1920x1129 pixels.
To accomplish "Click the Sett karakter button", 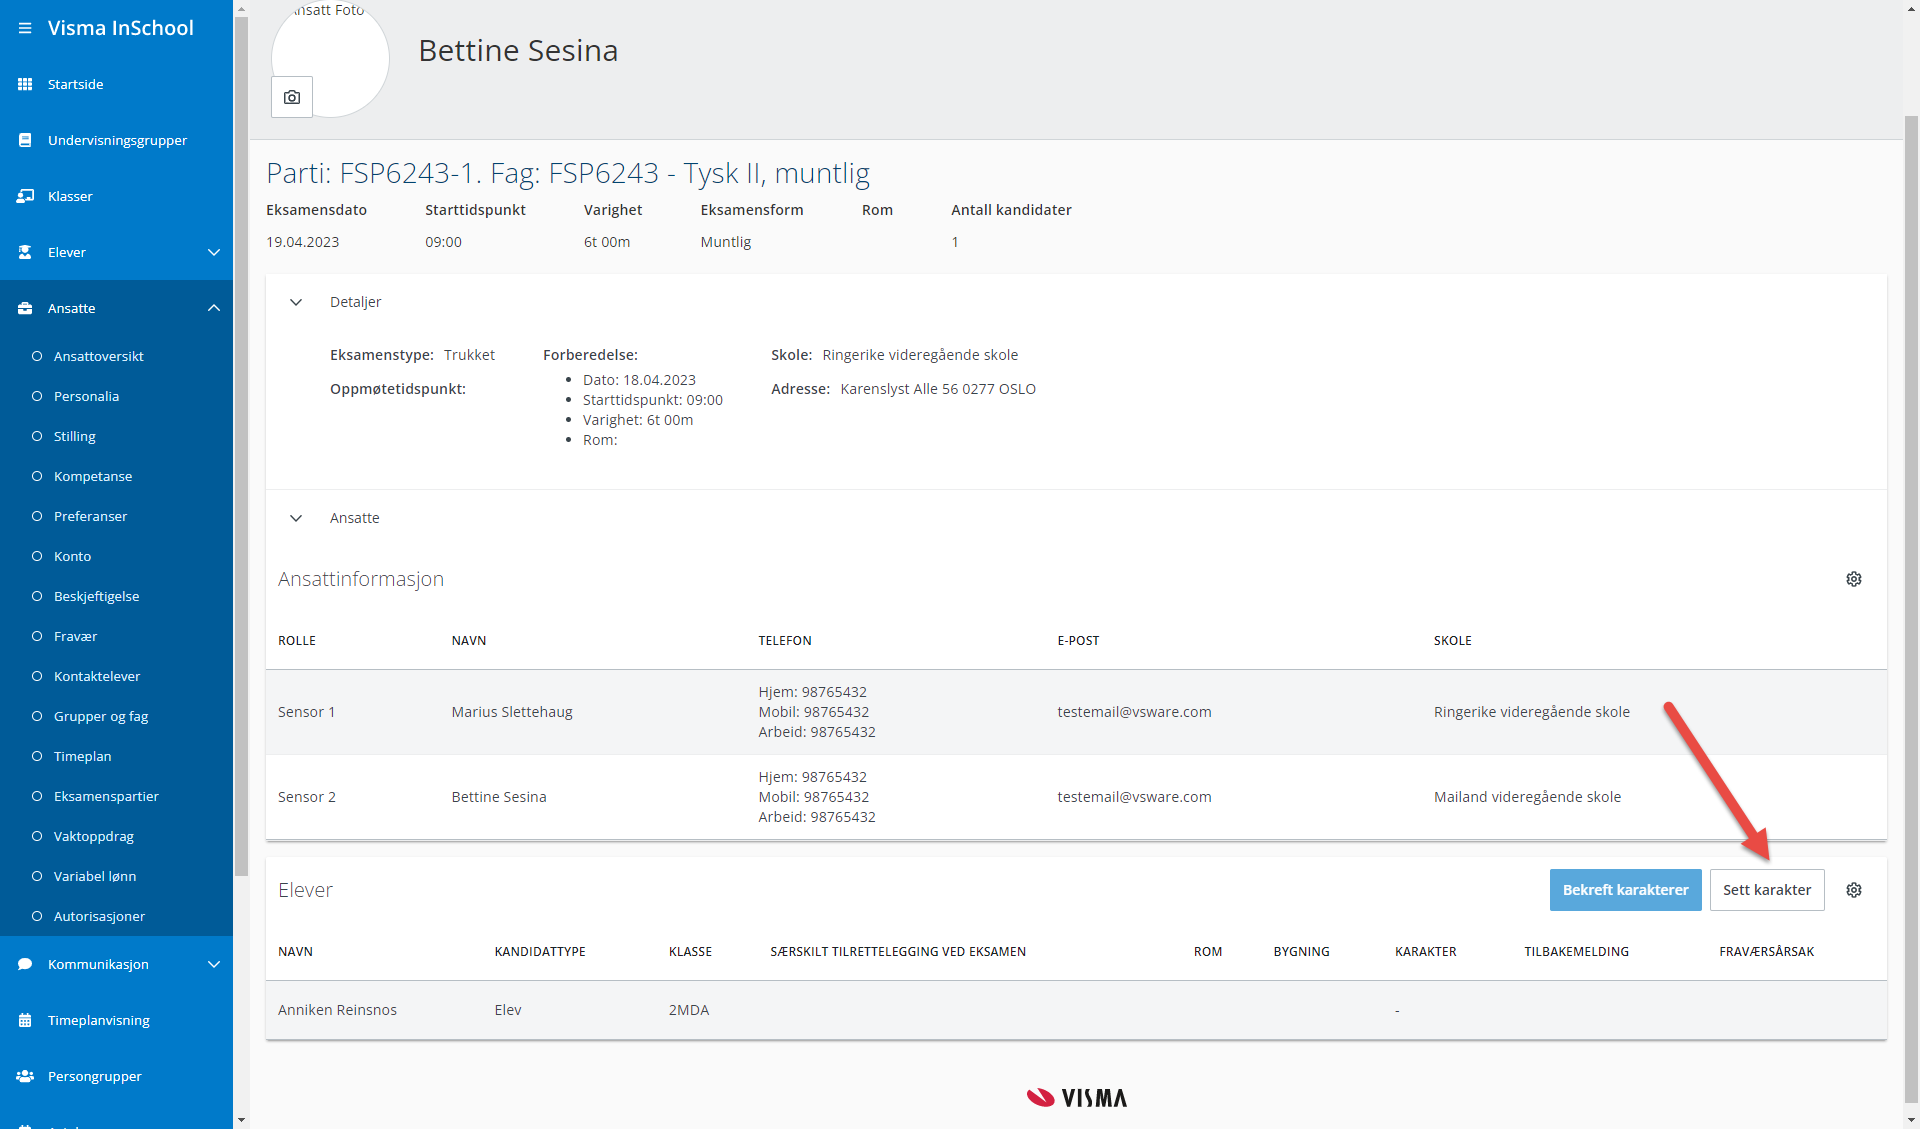I will (1766, 890).
